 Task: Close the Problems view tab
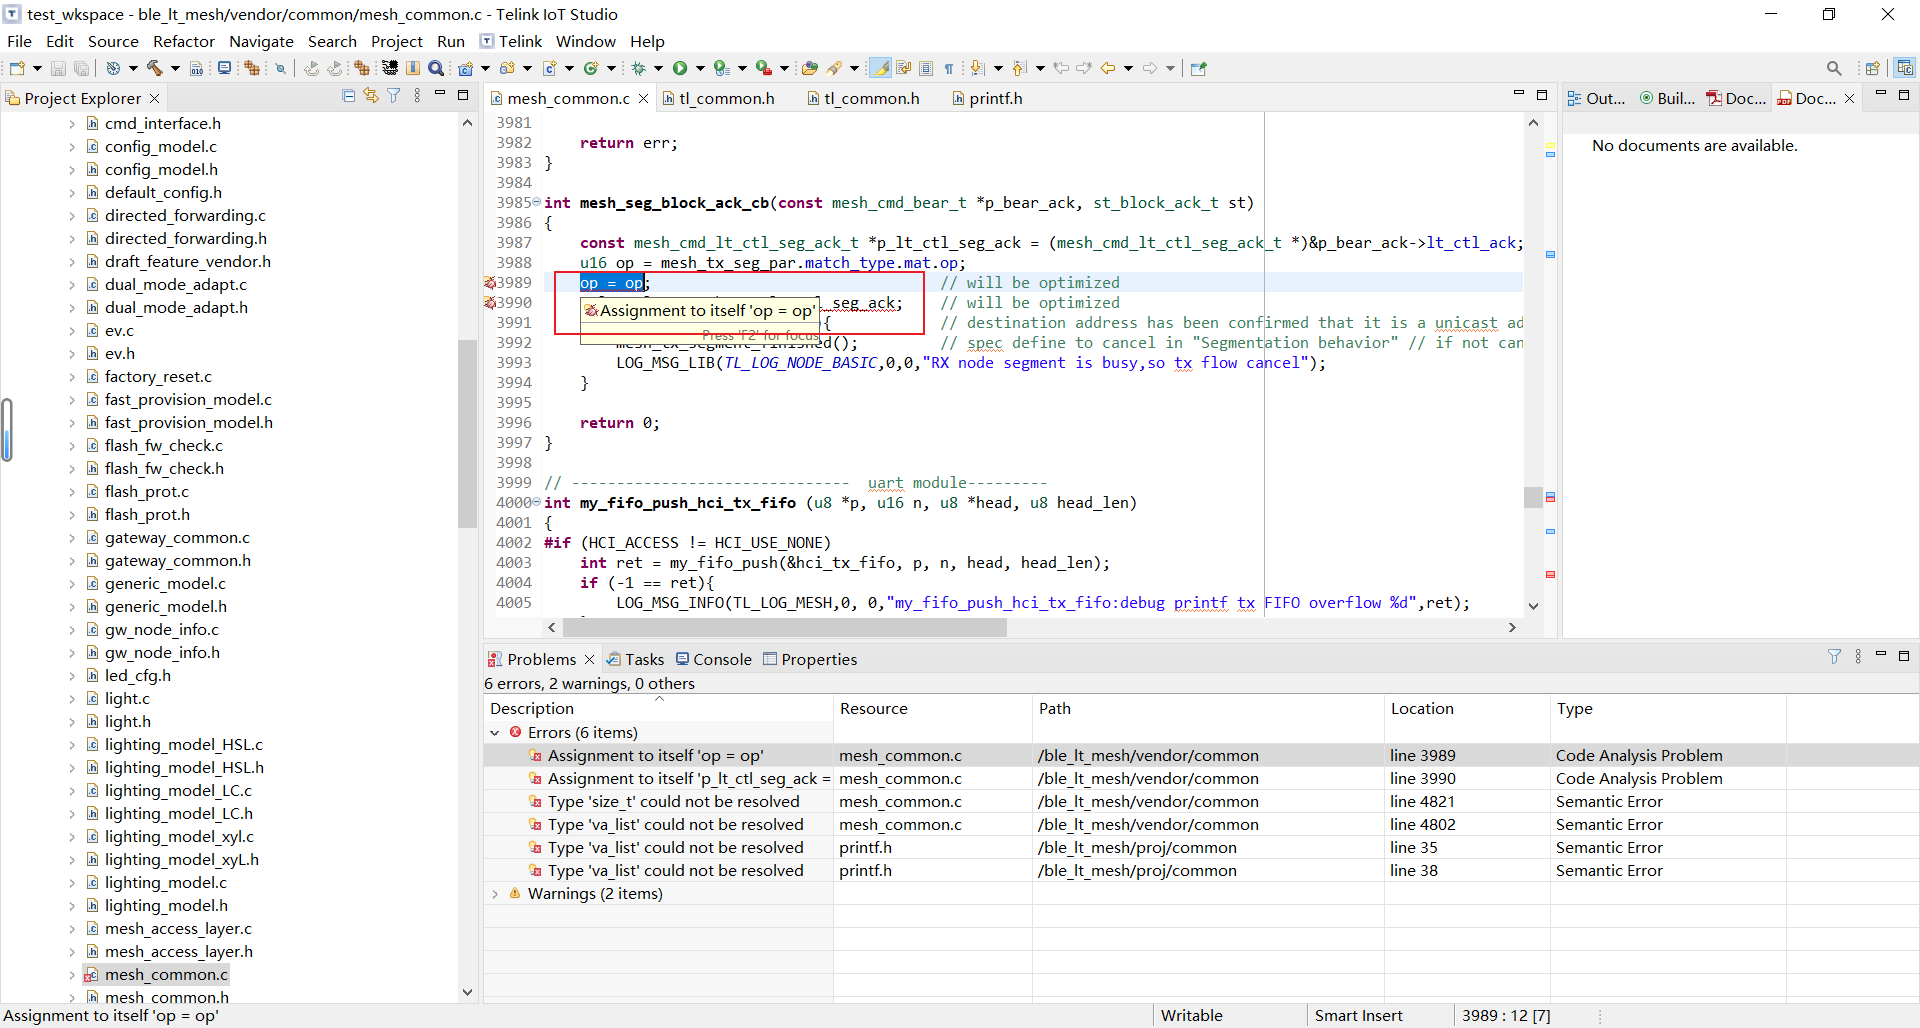(x=589, y=659)
